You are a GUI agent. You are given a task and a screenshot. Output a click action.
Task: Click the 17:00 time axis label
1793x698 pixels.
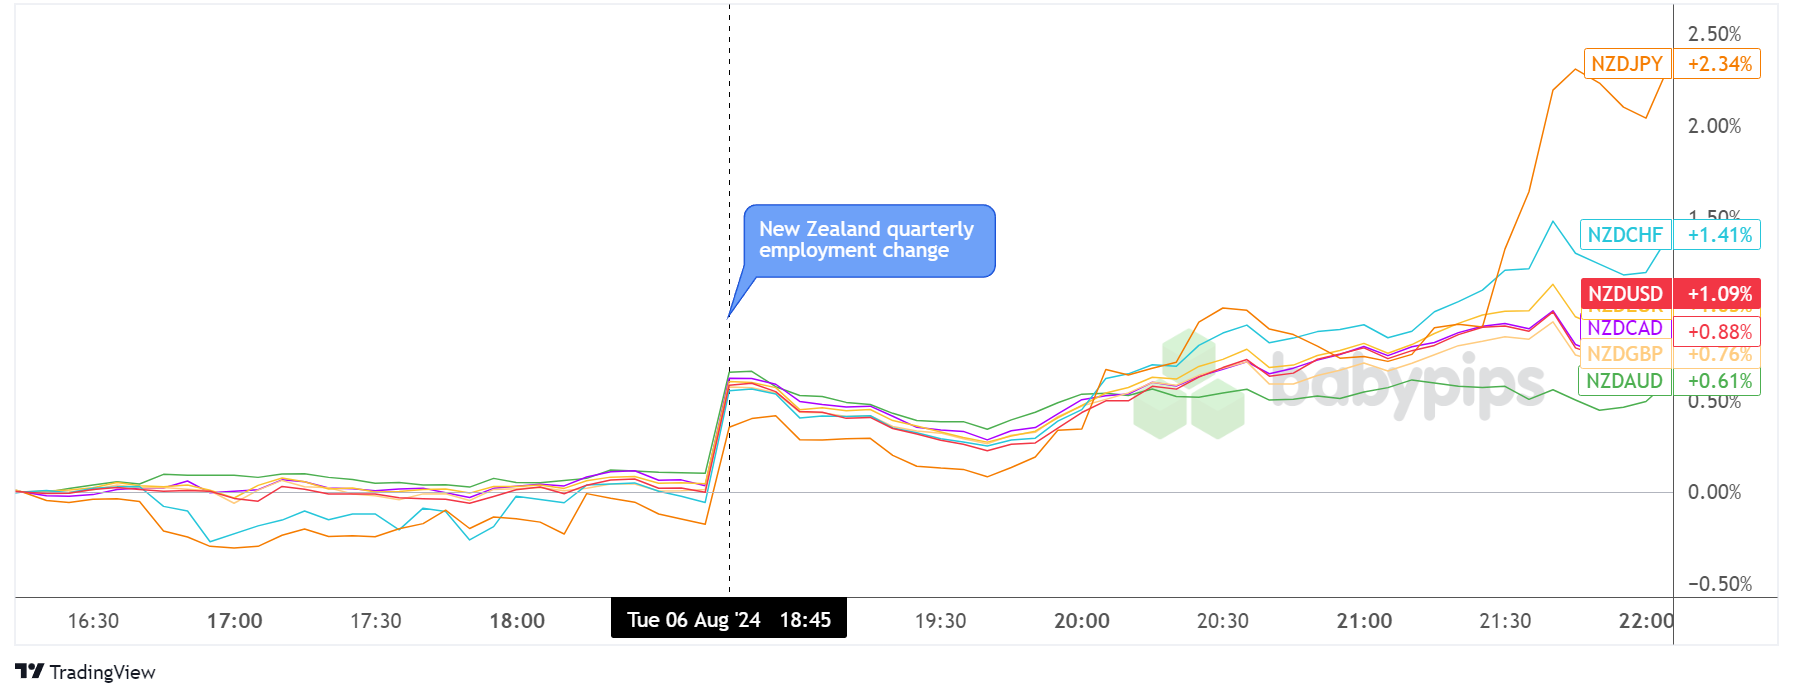coord(234,621)
